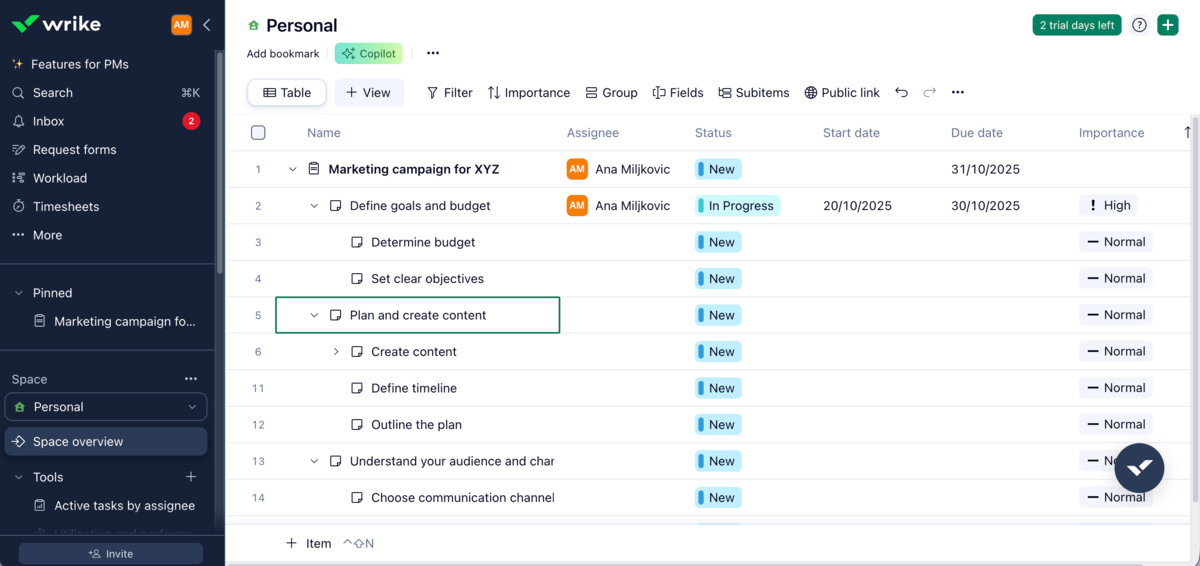The image size is (1200, 566).
Task: Click Ana Miljkovic avatar in row 1
Action: point(577,169)
